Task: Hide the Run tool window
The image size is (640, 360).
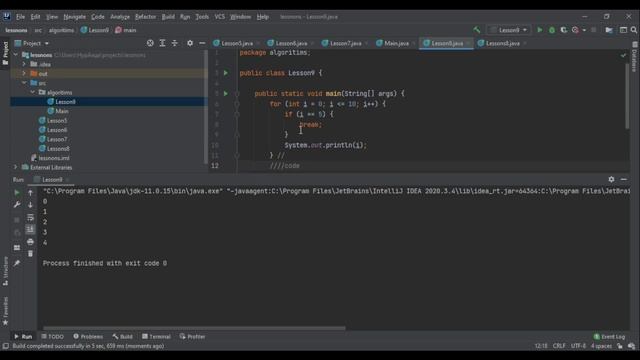Action: pos(624,179)
